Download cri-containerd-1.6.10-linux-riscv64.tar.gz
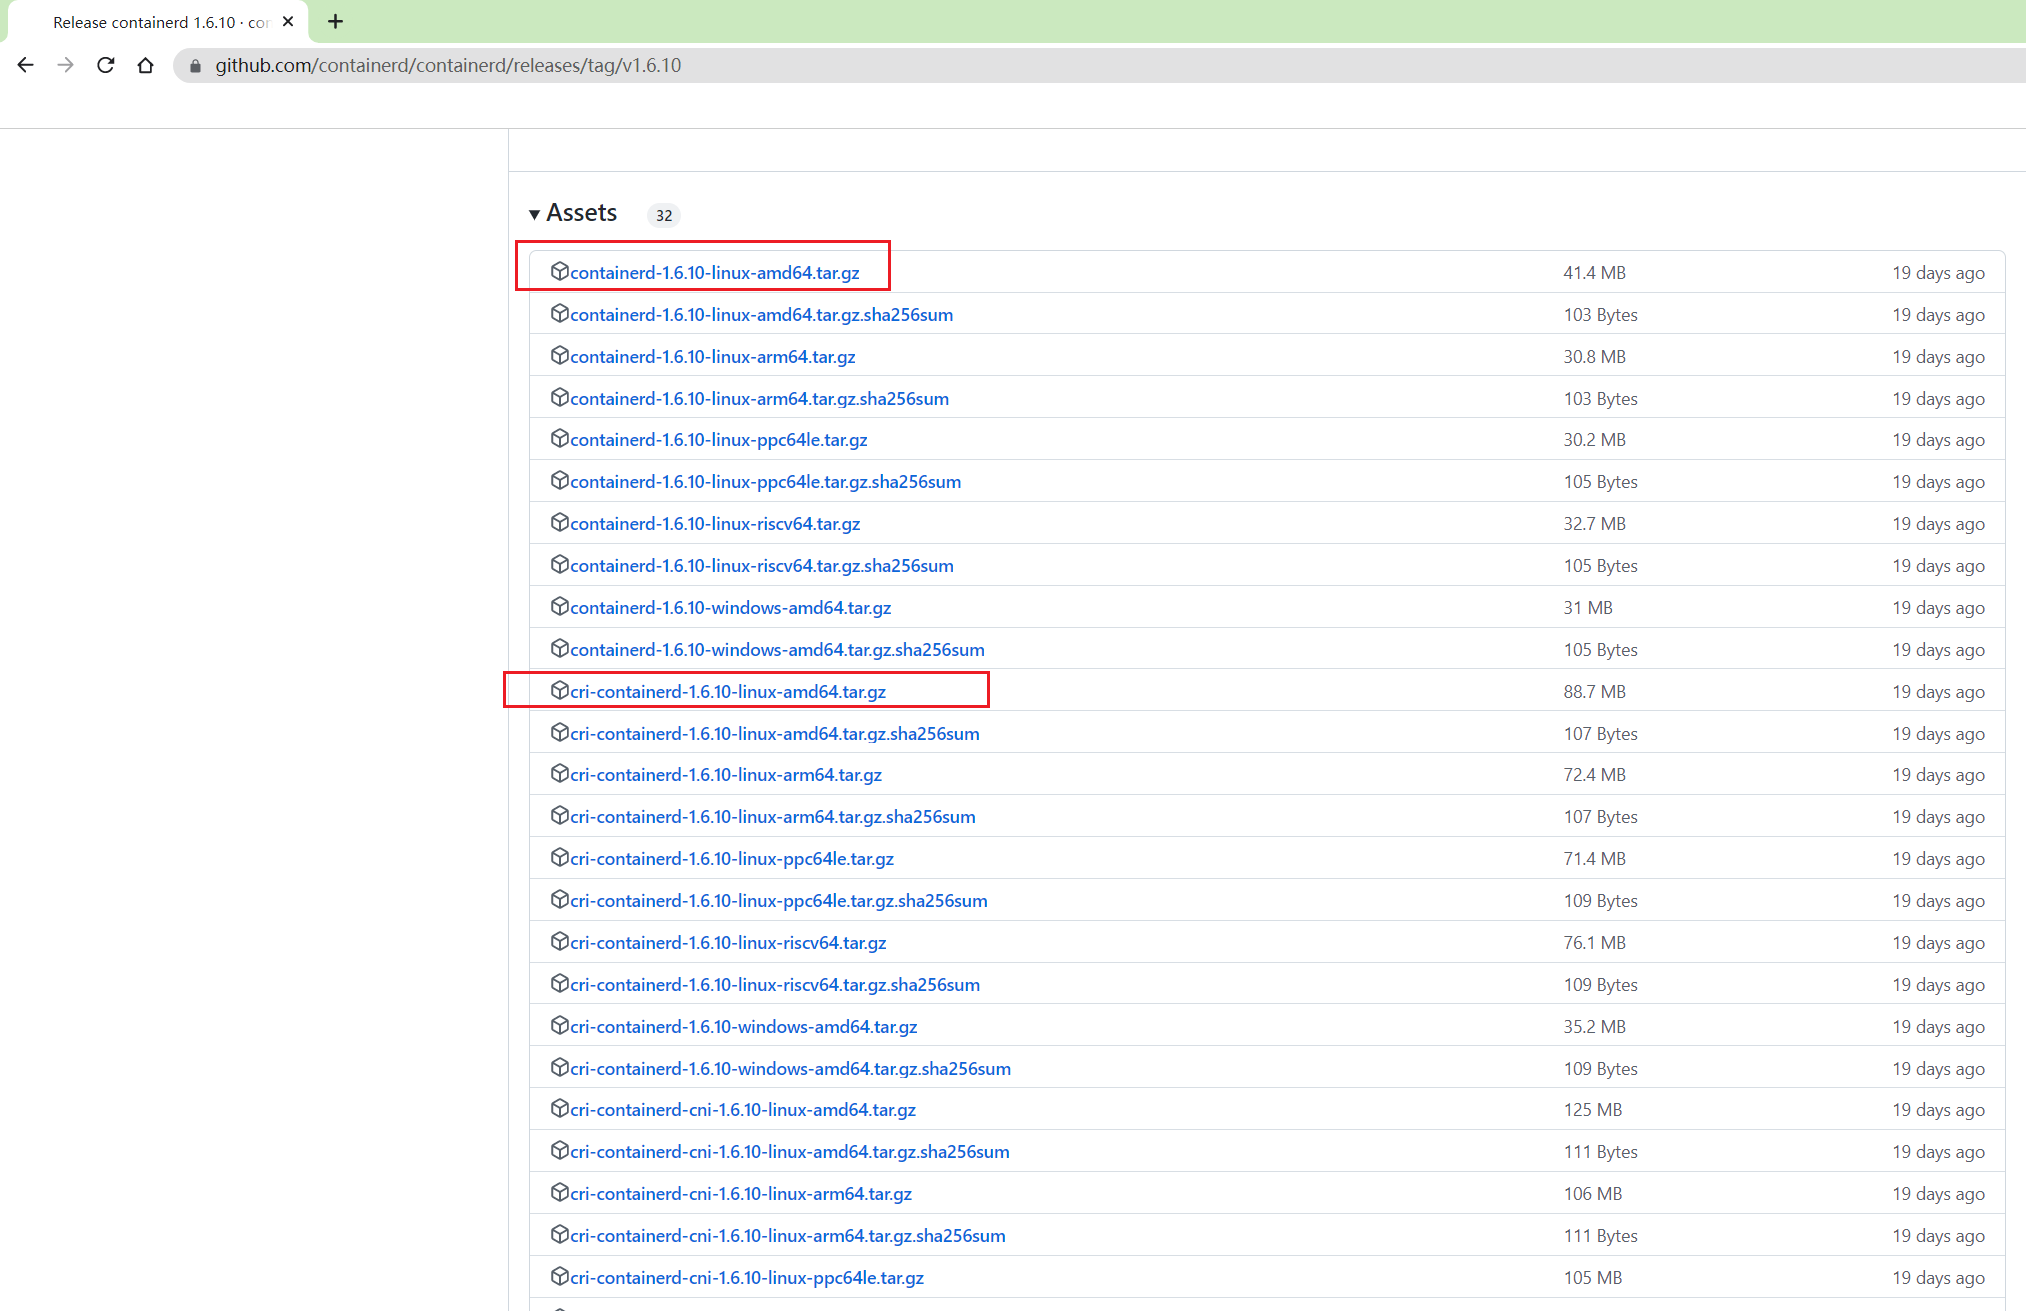2026x1311 pixels. (728, 943)
